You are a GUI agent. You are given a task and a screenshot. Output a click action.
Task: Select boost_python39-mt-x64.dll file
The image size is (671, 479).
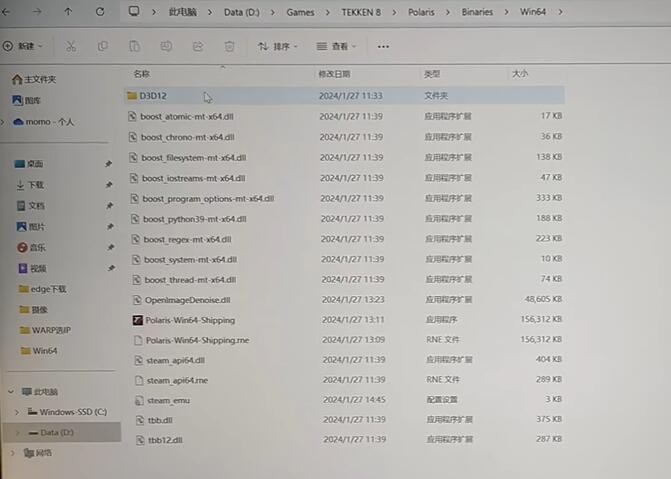coord(346,219)
